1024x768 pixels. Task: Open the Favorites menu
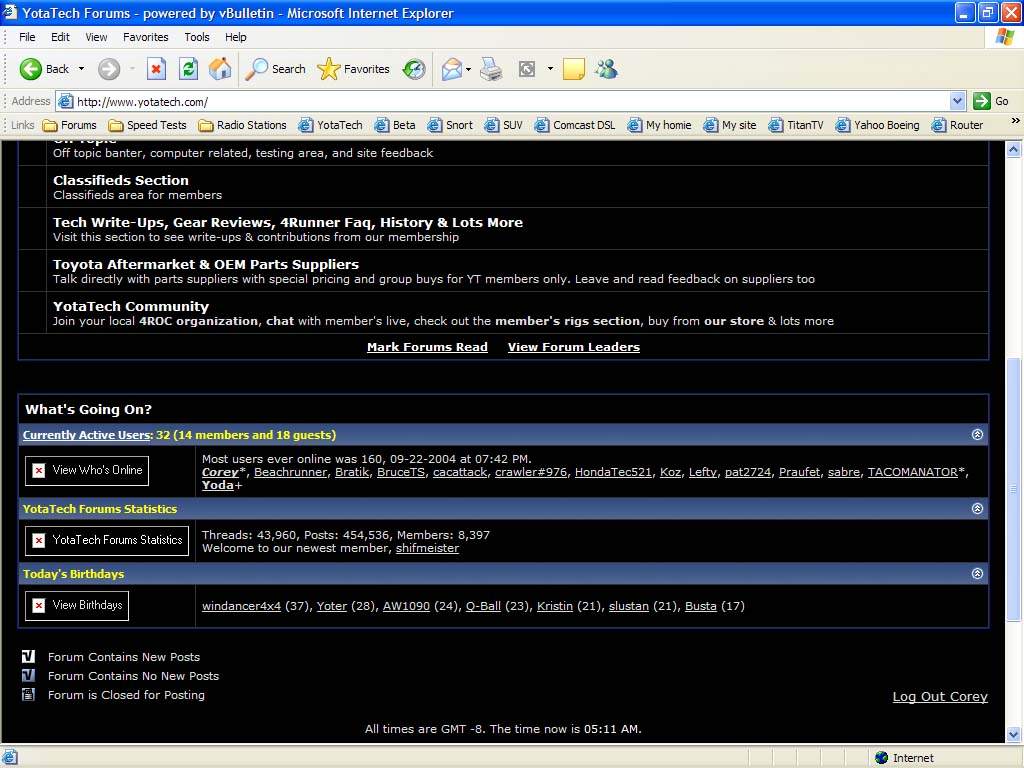click(146, 37)
